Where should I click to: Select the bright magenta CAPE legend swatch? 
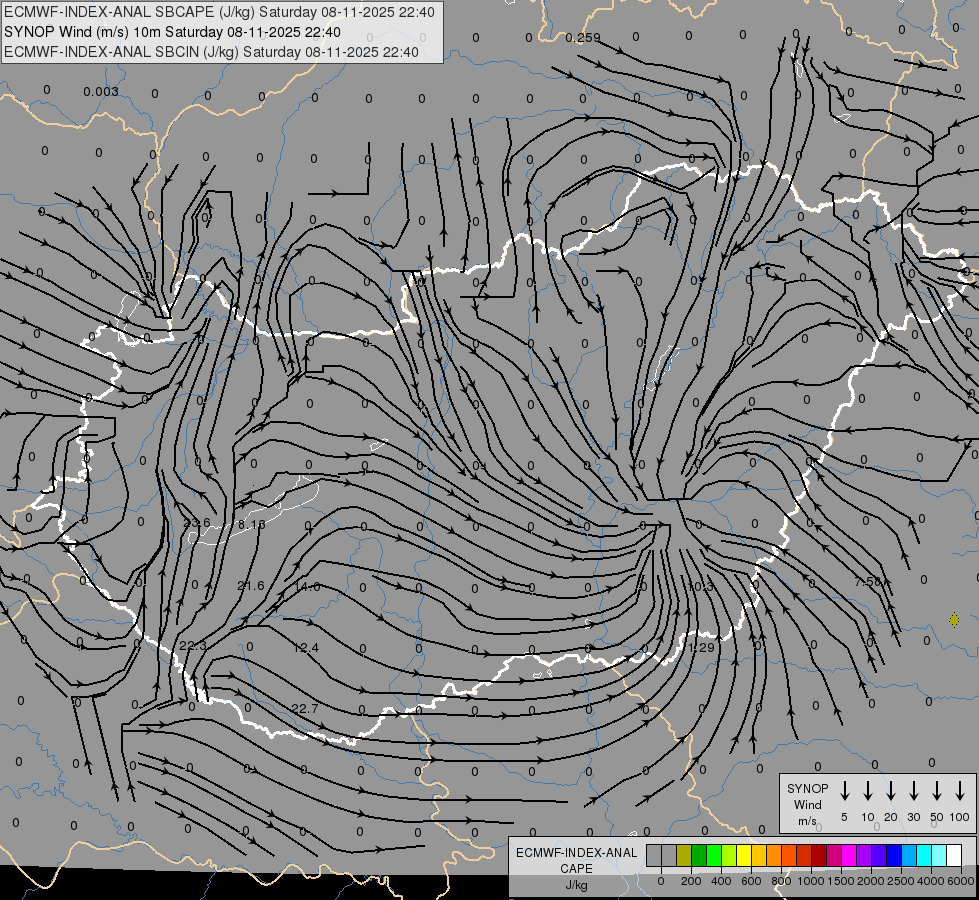coord(850,855)
